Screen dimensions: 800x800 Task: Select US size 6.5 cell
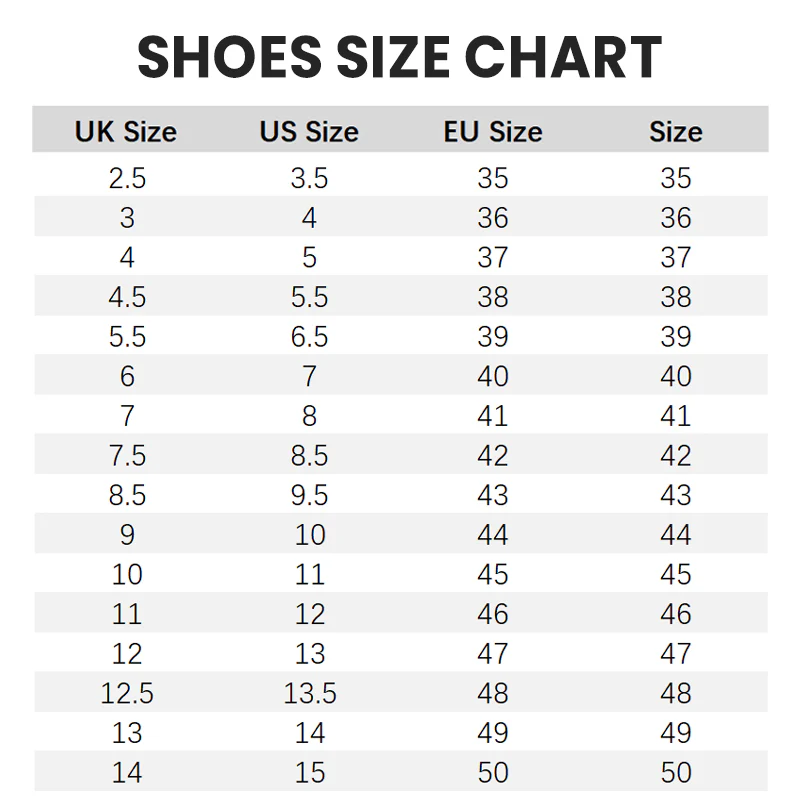(x=309, y=337)
